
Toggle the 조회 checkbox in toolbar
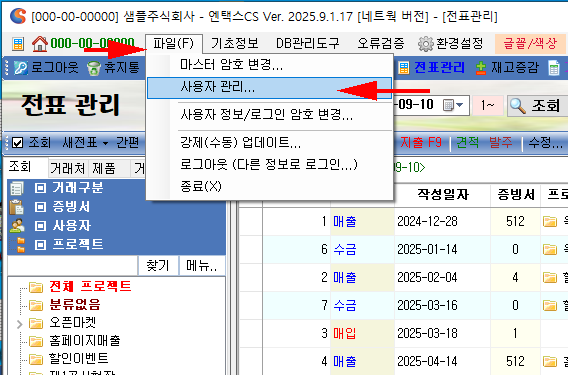pos(17,143)
